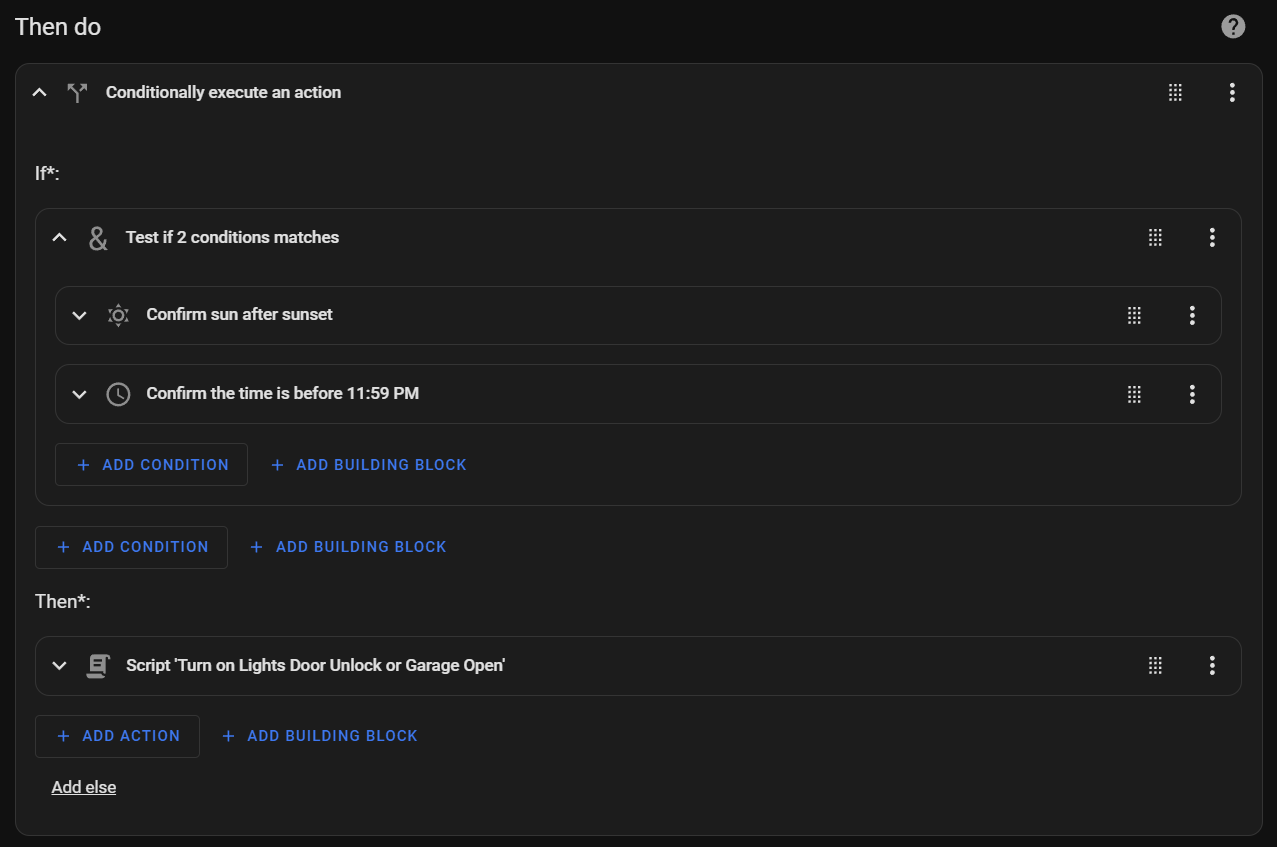Viewport: 1277px width, 847px height.
Task: Open overflow menu for time before 11:59 PM
Action: point(1192,394)
